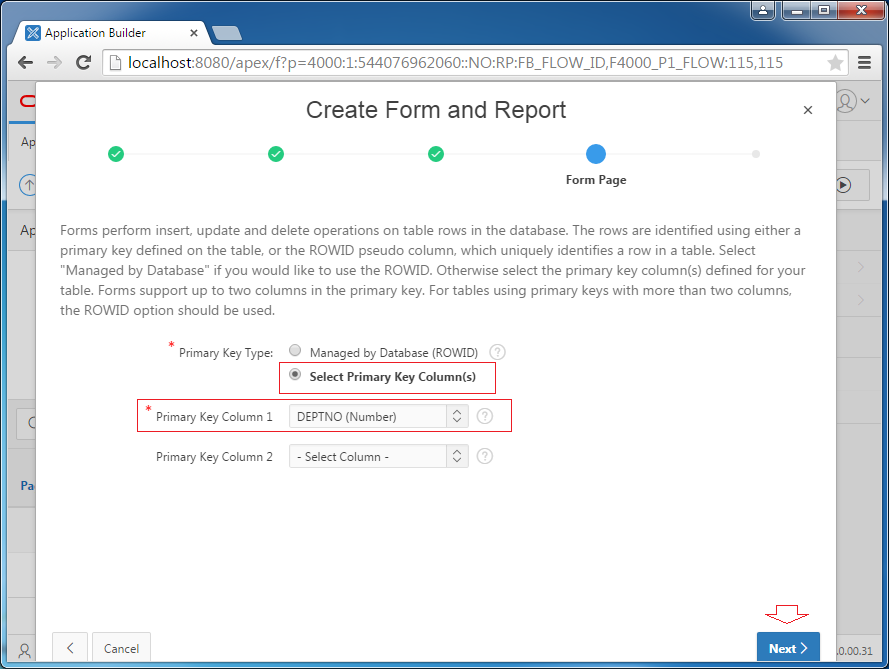Open a new browser tab
This screenshot has height=669, width=889.
(x=227, y=33)
